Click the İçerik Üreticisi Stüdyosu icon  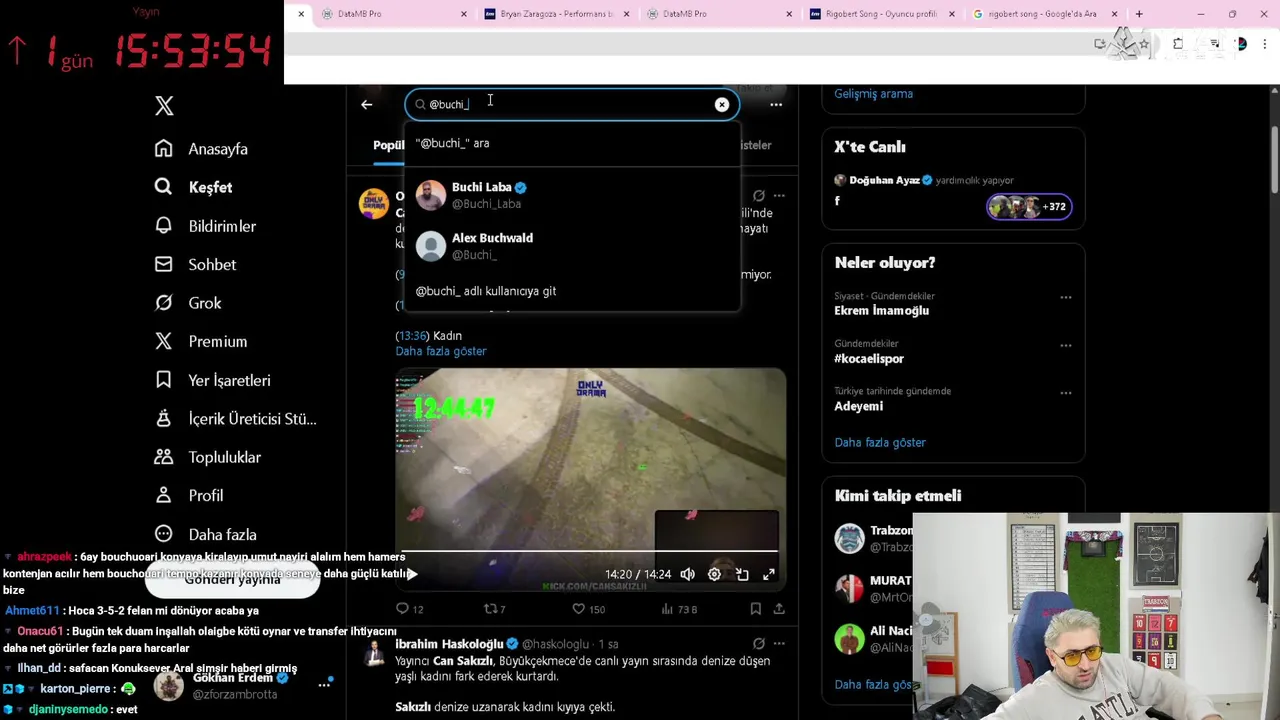point(164,419)
